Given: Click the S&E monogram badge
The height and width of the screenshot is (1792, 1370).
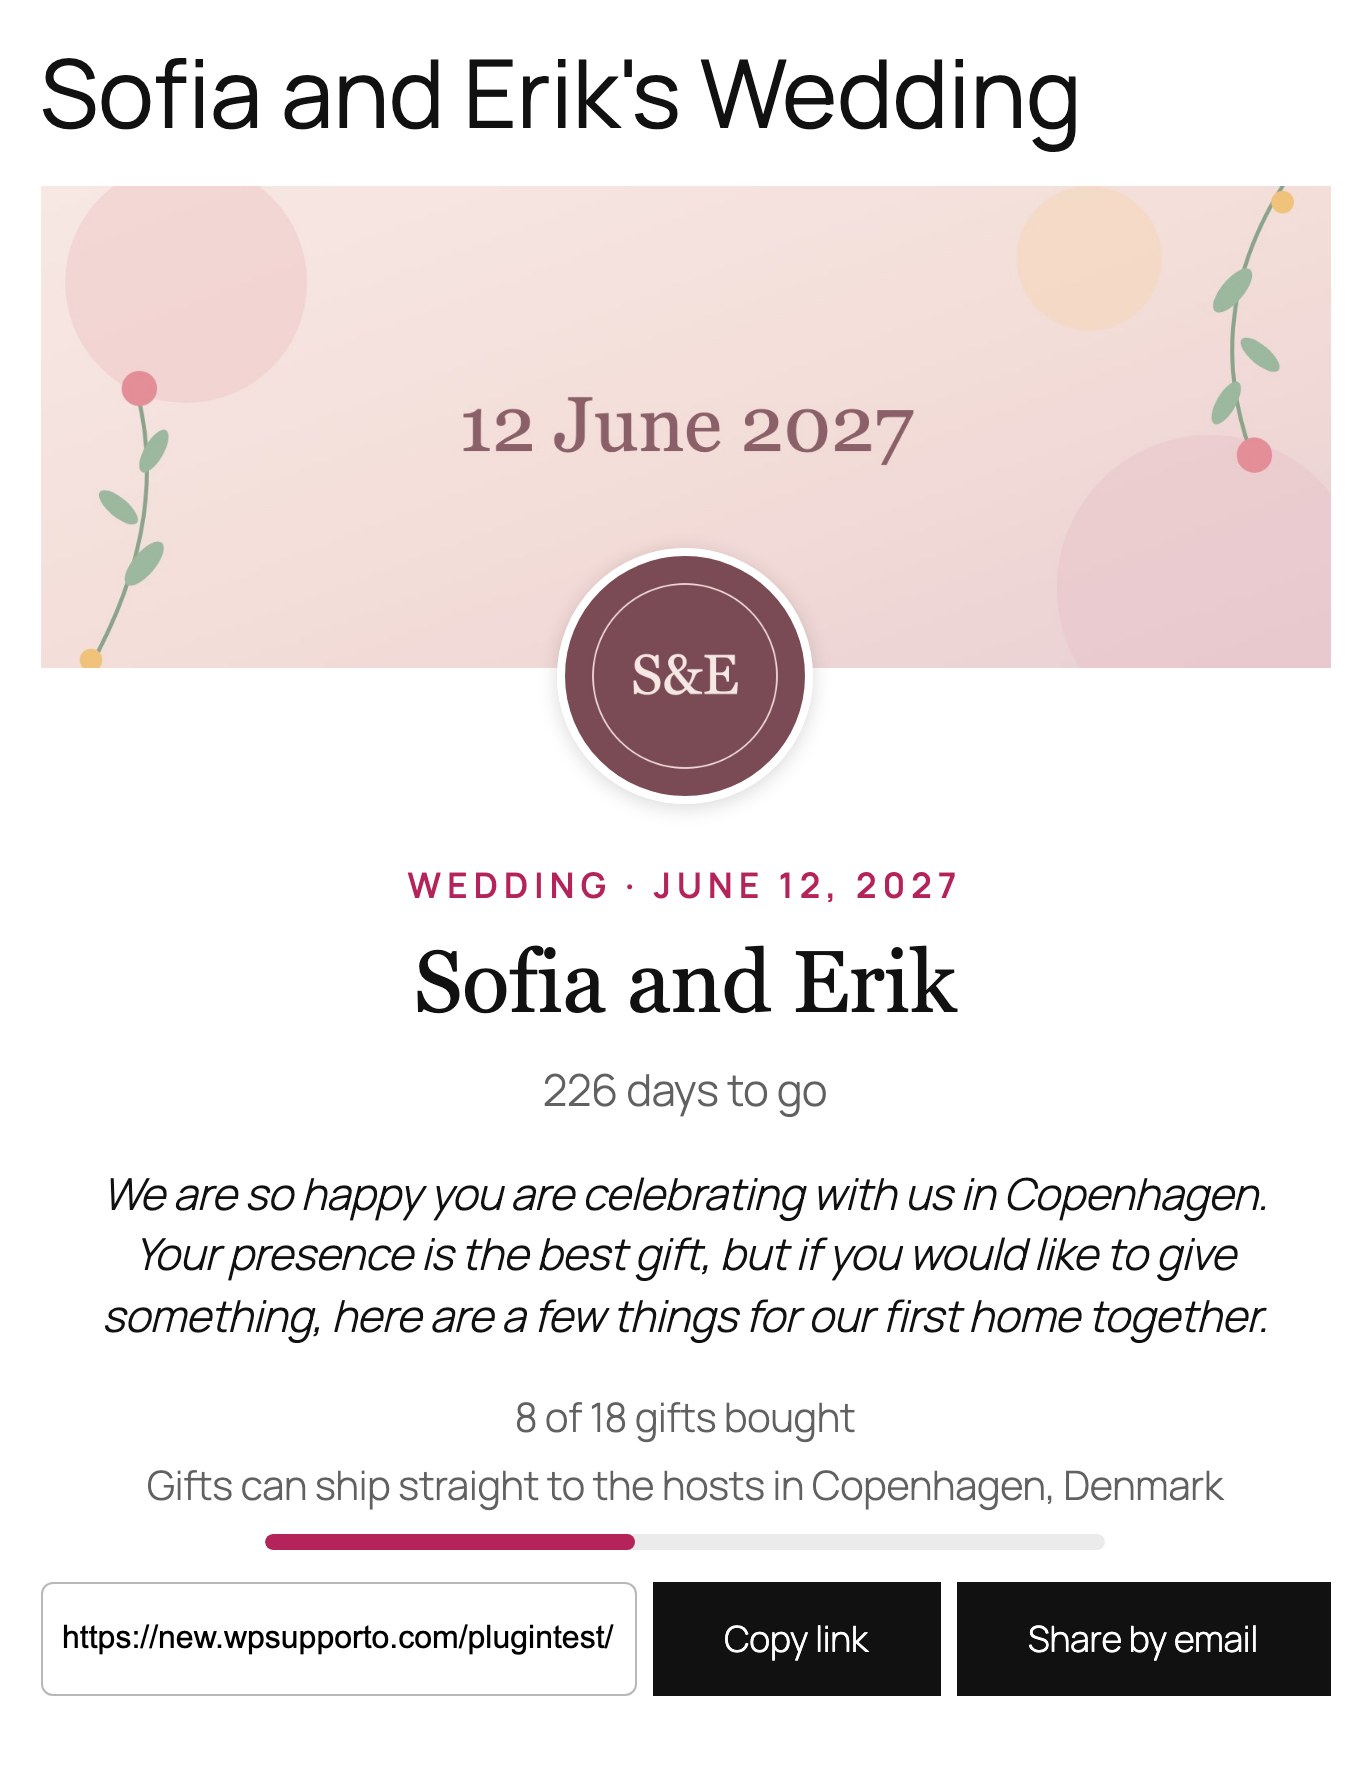Looking at the screenshot, I should pyautogui.click(x=685, y=676).
